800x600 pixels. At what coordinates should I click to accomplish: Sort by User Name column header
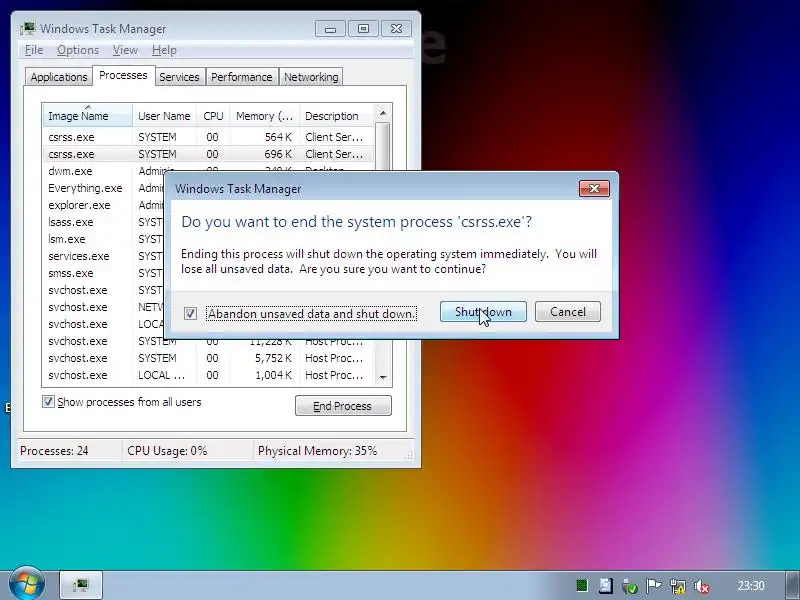pos(164,116)
